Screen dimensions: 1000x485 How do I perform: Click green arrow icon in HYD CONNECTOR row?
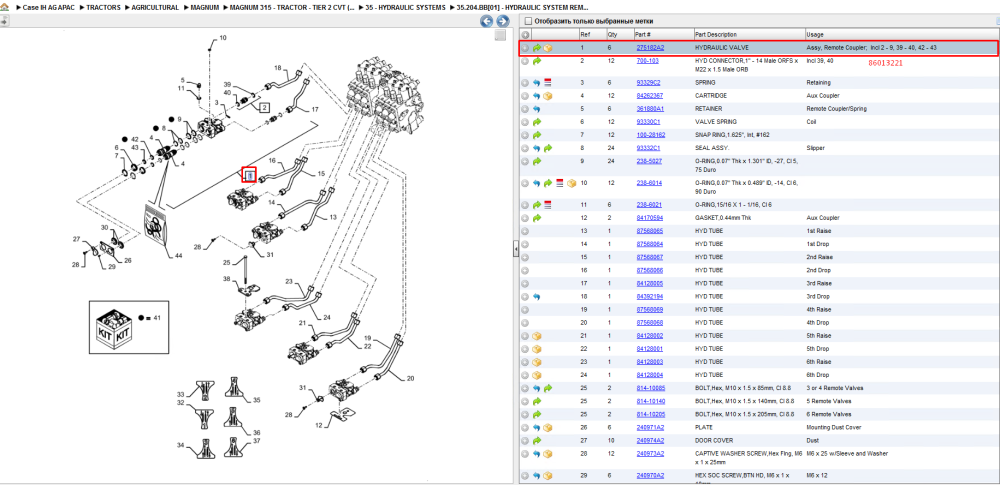pyautogui.click(x=537, y=61)
